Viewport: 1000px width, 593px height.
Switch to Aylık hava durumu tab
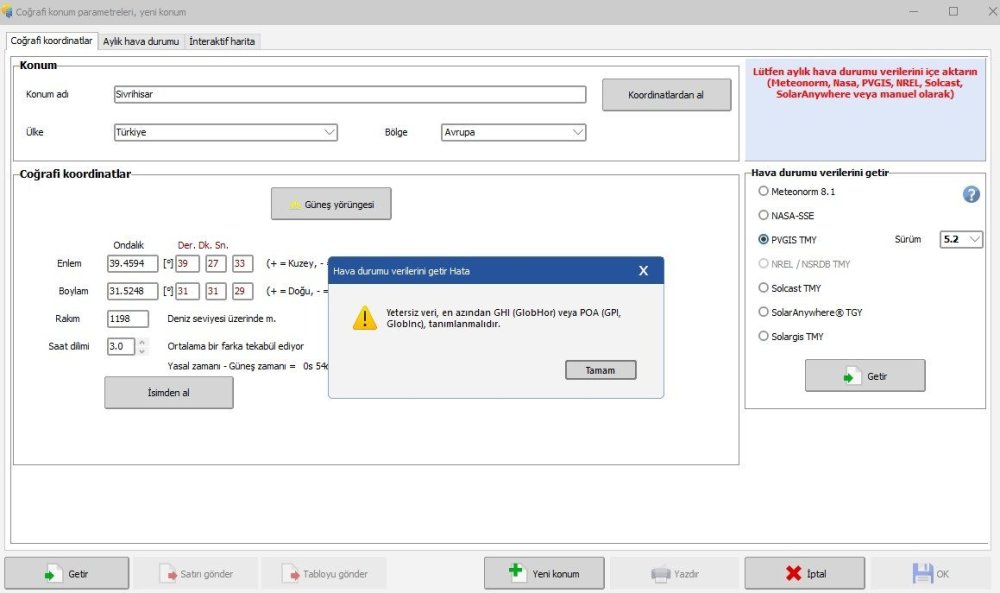click(141, 41)
